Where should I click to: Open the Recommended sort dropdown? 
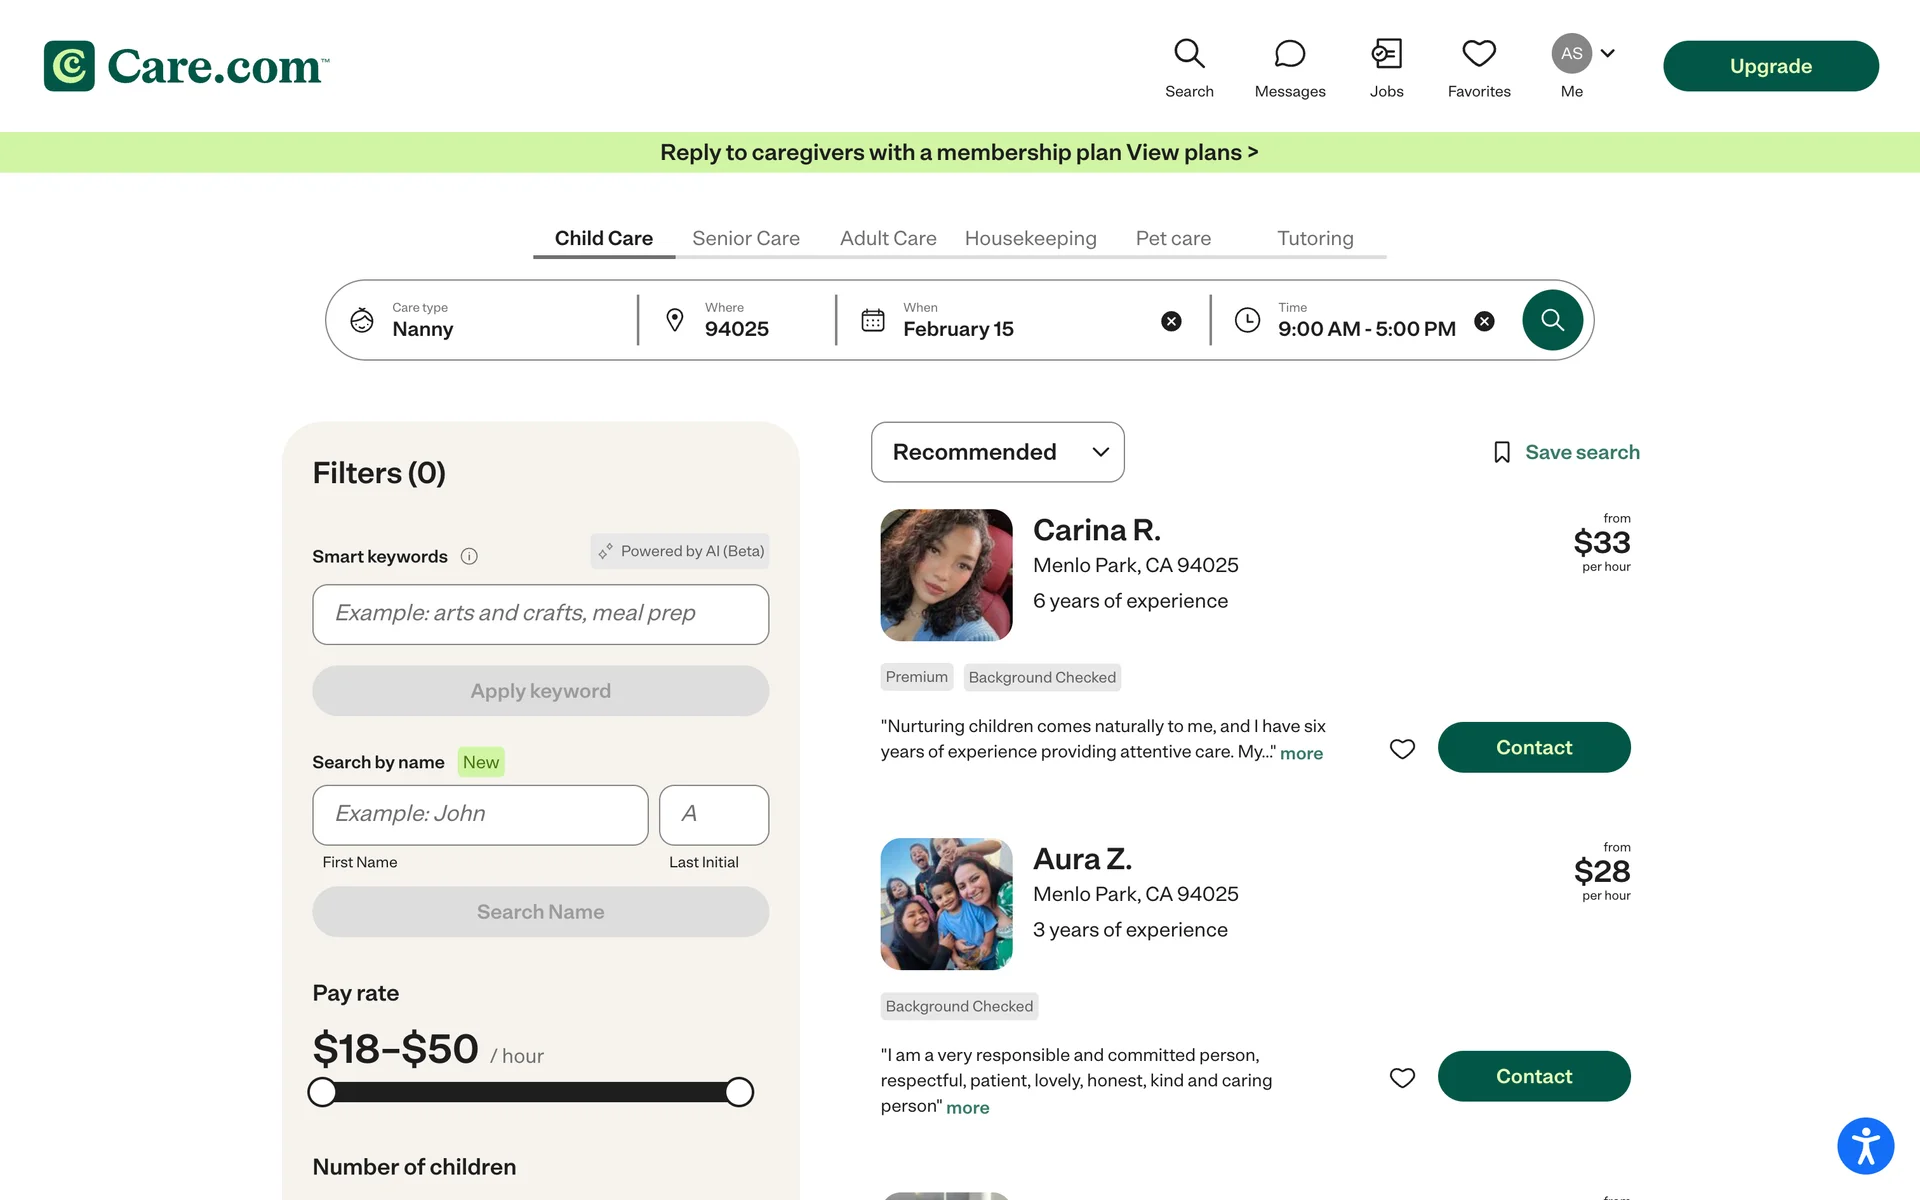coord(997,452)
